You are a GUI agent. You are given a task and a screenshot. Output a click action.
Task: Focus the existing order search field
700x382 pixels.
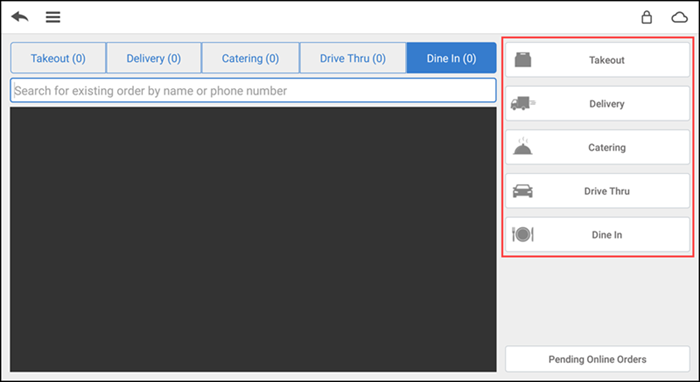[253, 91]
